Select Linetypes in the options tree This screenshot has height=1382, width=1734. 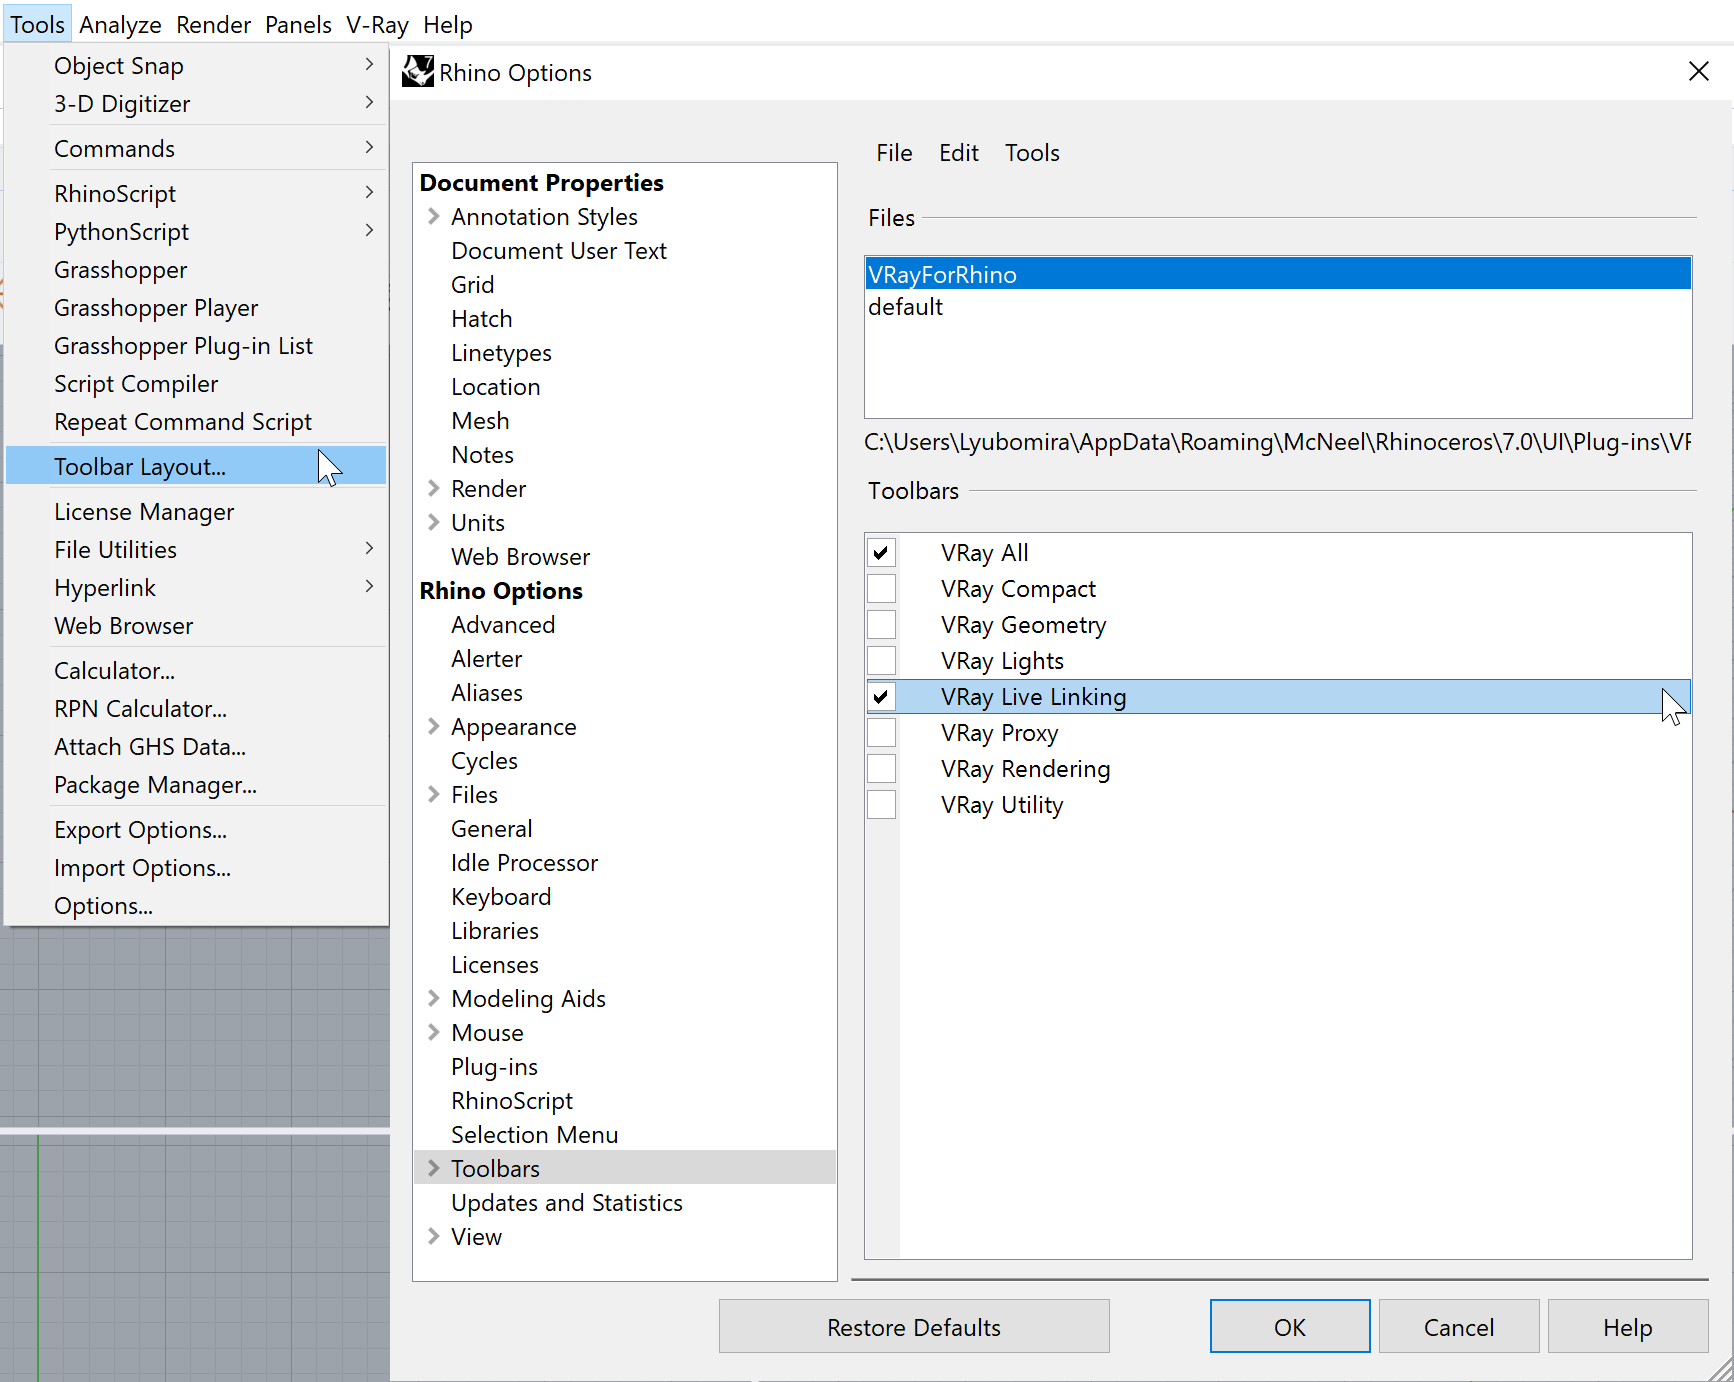click(x=501, y=353)
